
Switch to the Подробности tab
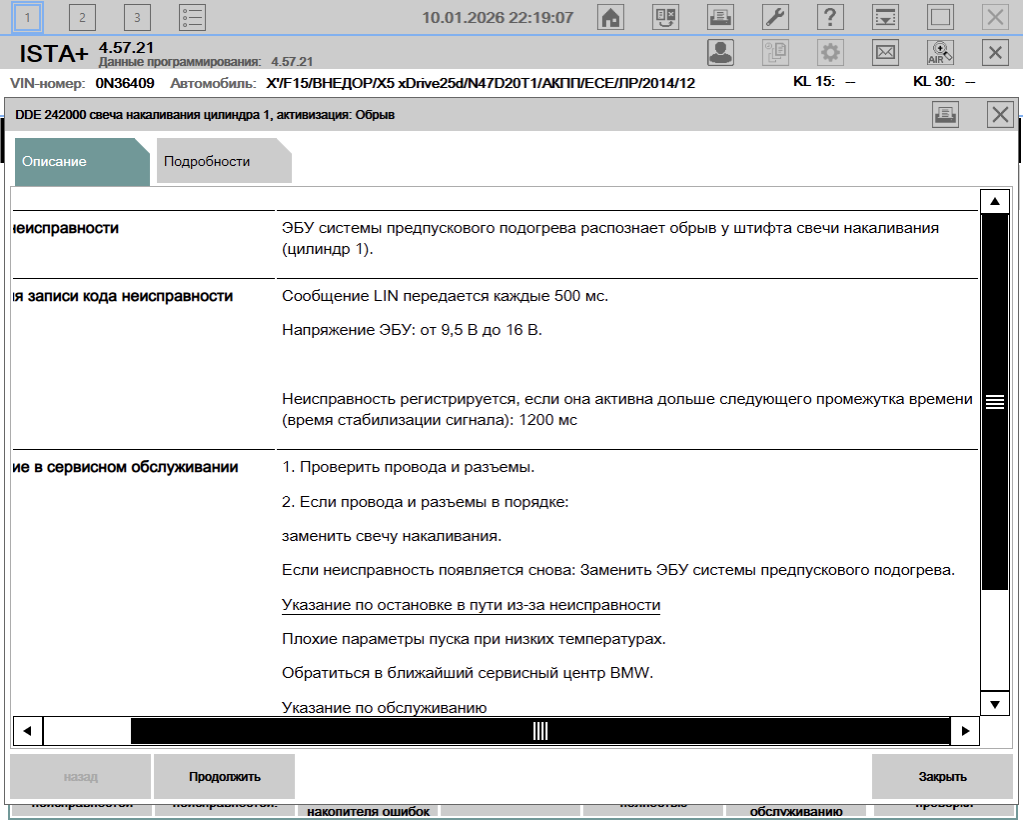click(208, 162)
